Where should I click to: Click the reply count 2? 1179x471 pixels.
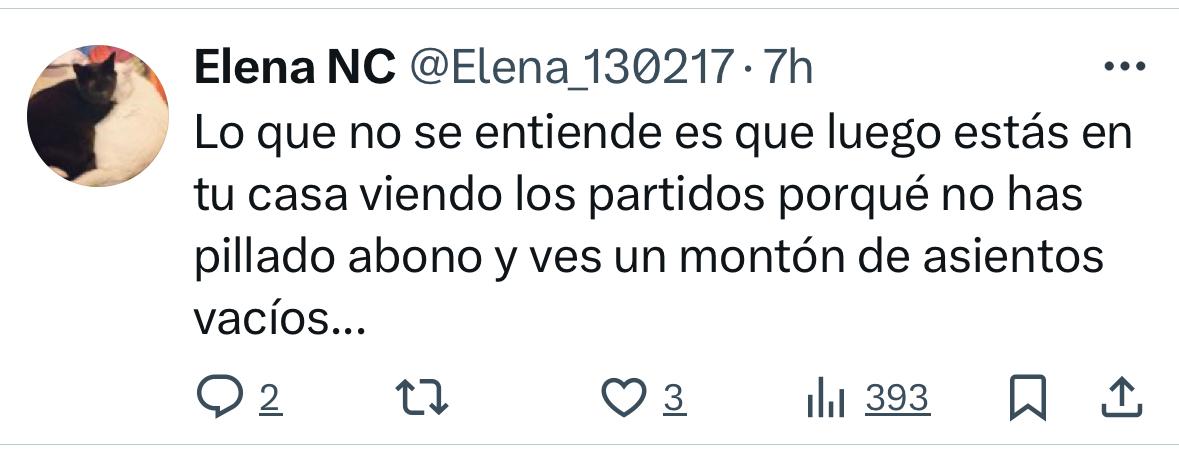click(271, 399)
